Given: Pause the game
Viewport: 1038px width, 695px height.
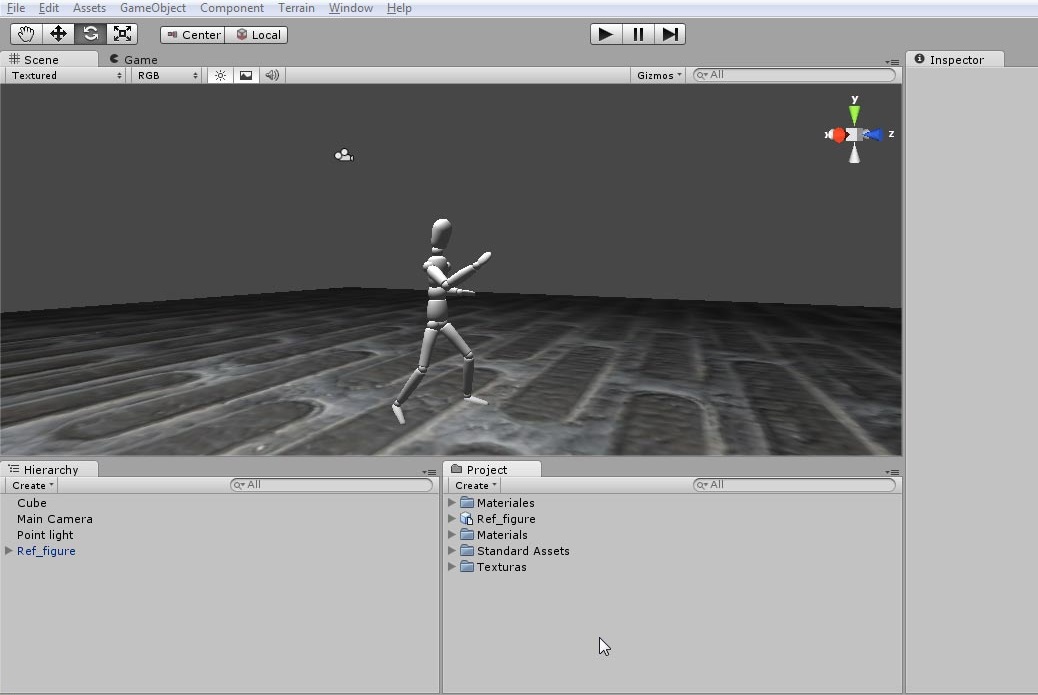Looking at the screenshot, I should point(638,34).
